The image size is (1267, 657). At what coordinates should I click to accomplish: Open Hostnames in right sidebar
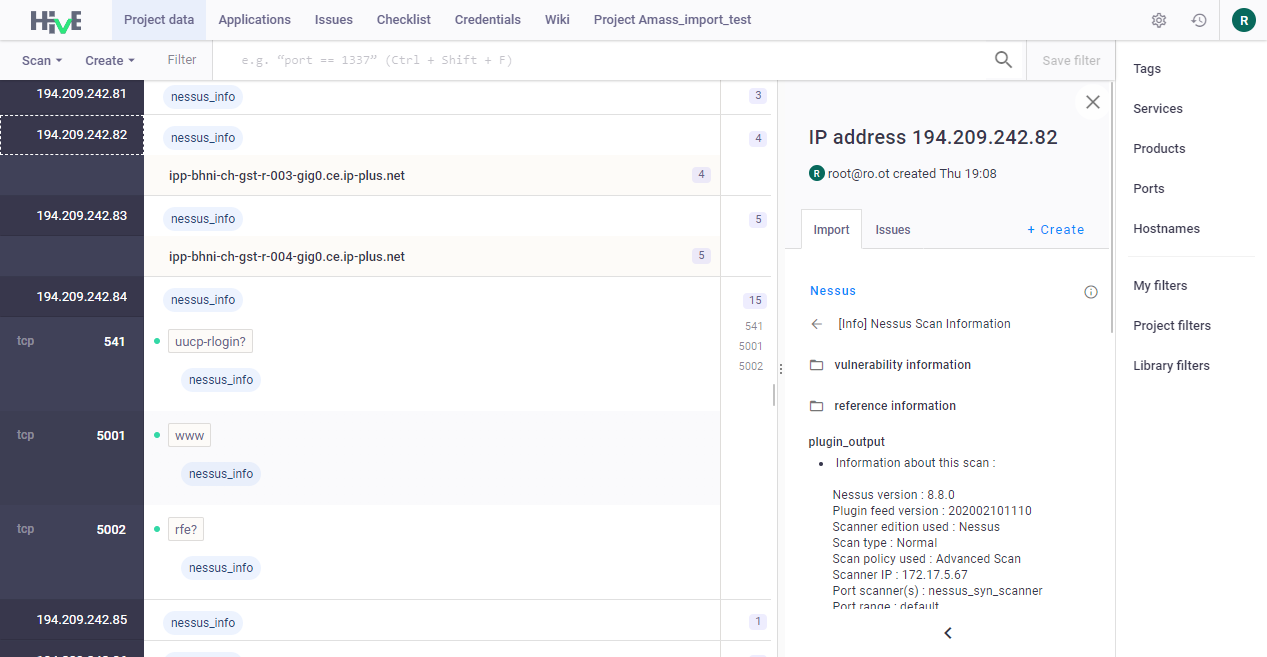[x=1166, y=229]
